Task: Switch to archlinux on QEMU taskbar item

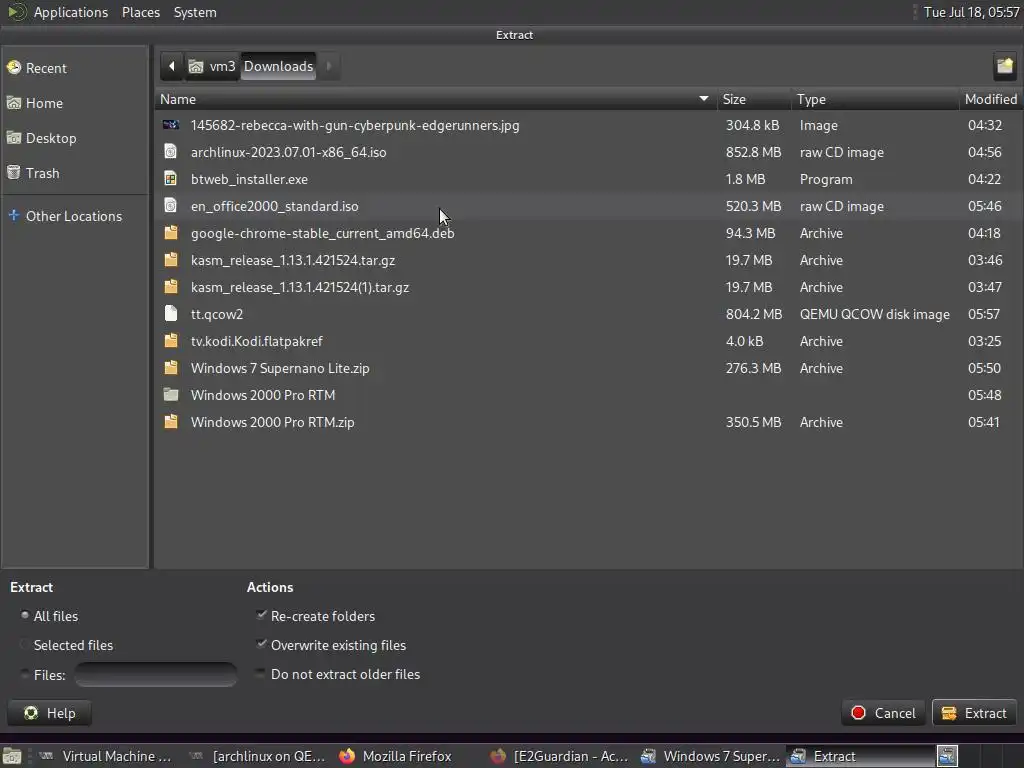Action: click(x=257, y=756)
